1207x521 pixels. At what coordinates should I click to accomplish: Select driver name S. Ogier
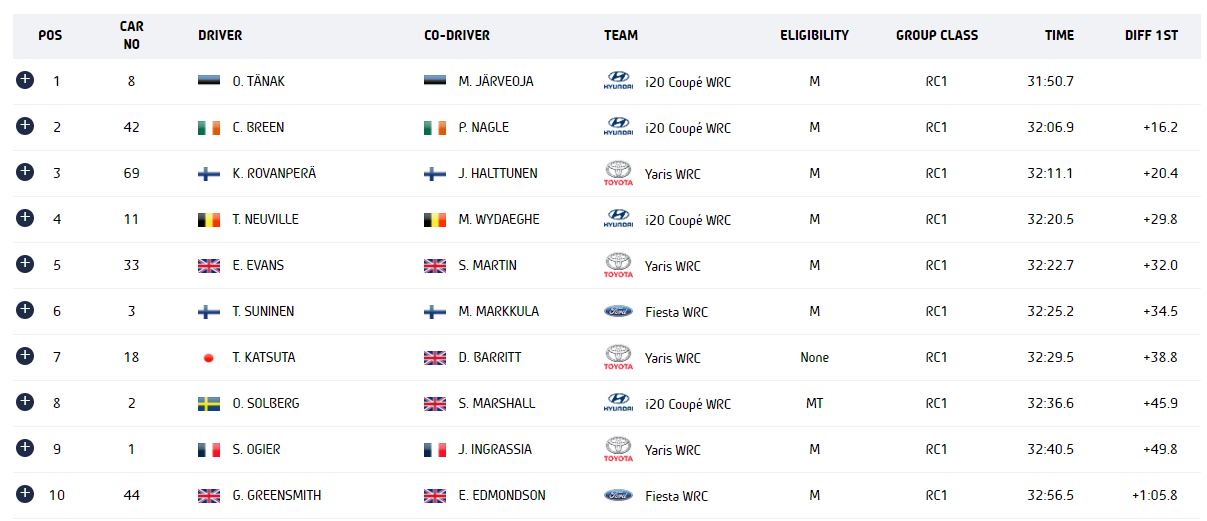(x=256, y=449)
